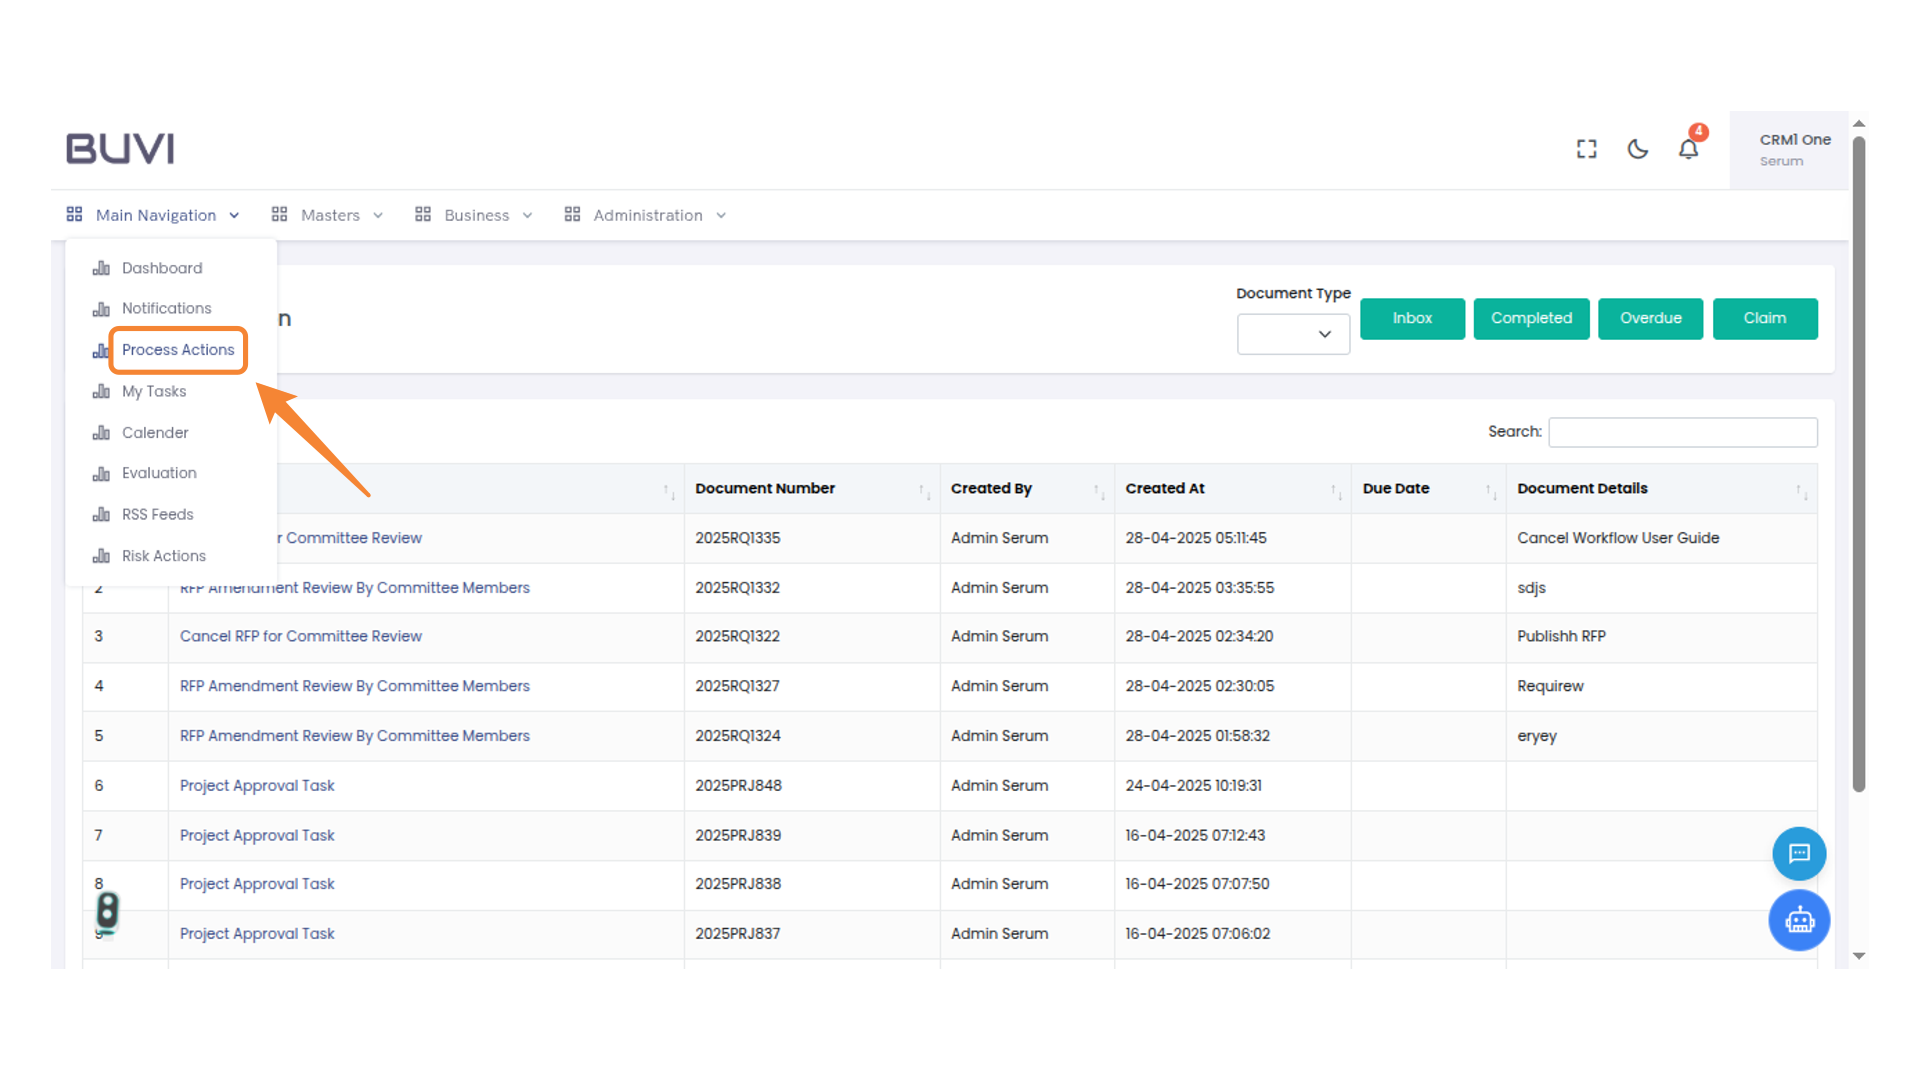Open the chat message floating icon
Image resolution: width=1920 pixels, height=1080 pixels.
1799,853
